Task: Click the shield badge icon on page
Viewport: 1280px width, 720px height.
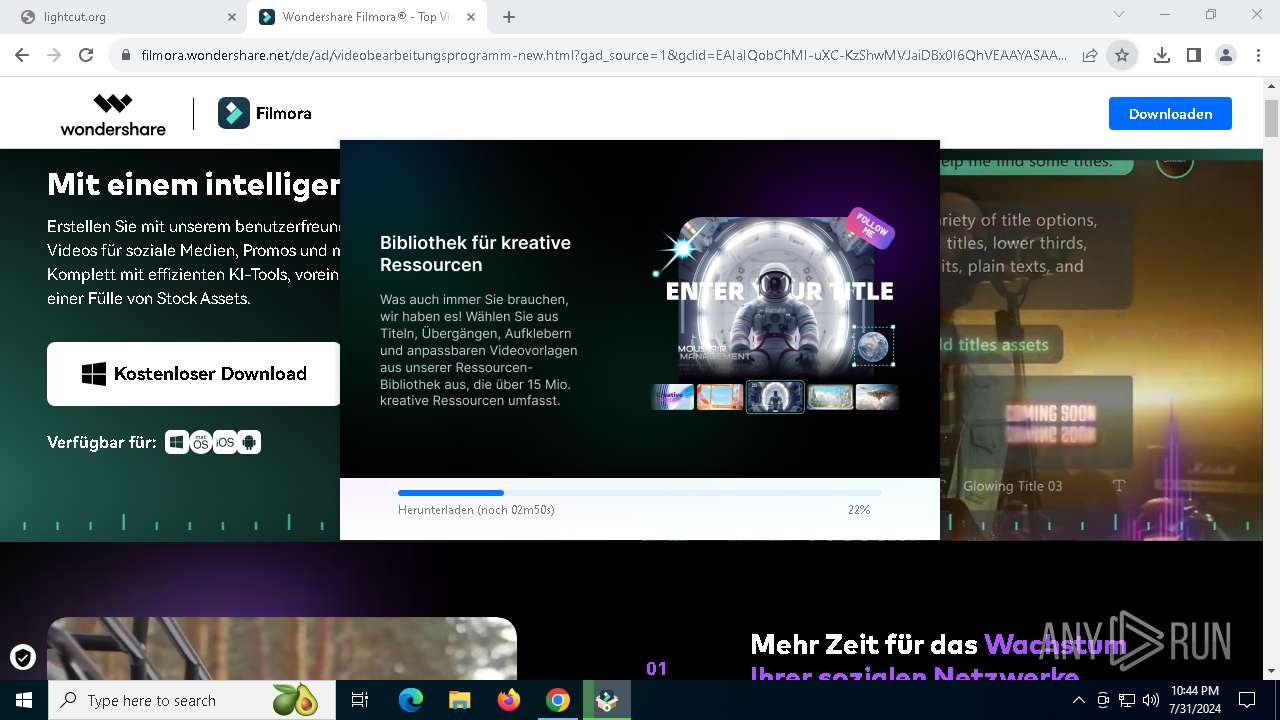Action: tap(23, 657)
